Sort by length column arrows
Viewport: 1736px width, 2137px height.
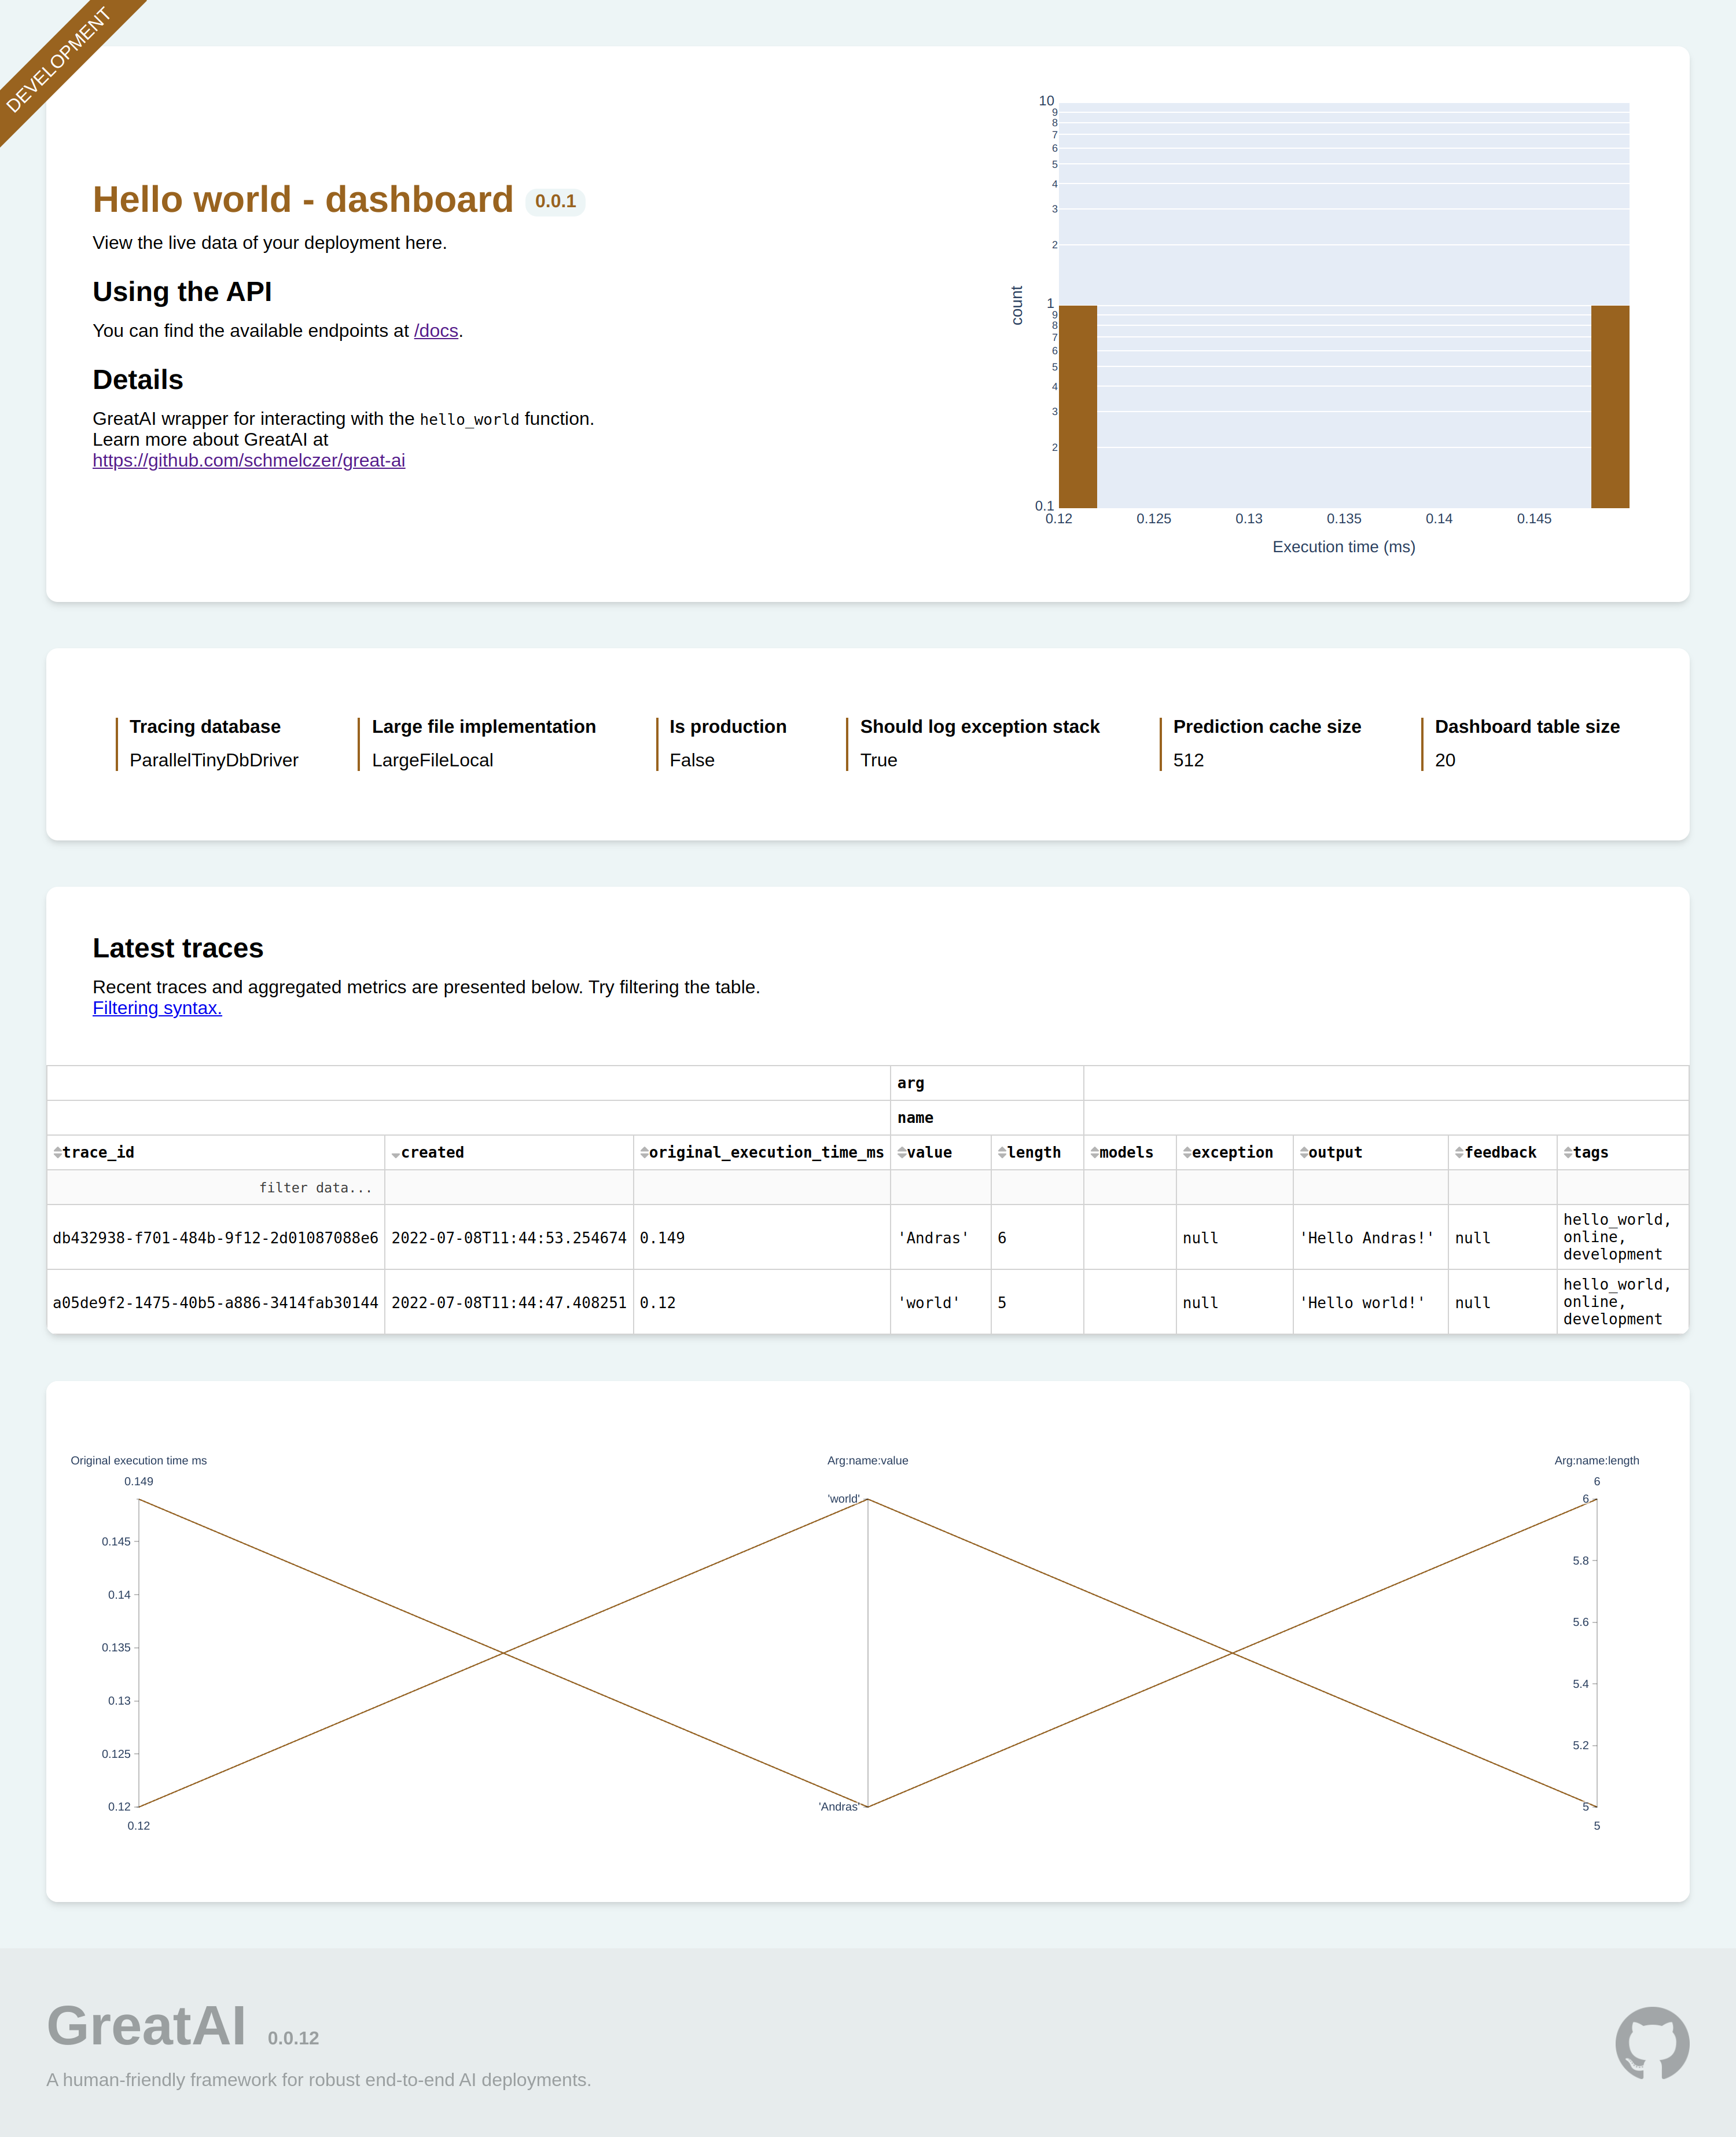tap(1002, 1153)
